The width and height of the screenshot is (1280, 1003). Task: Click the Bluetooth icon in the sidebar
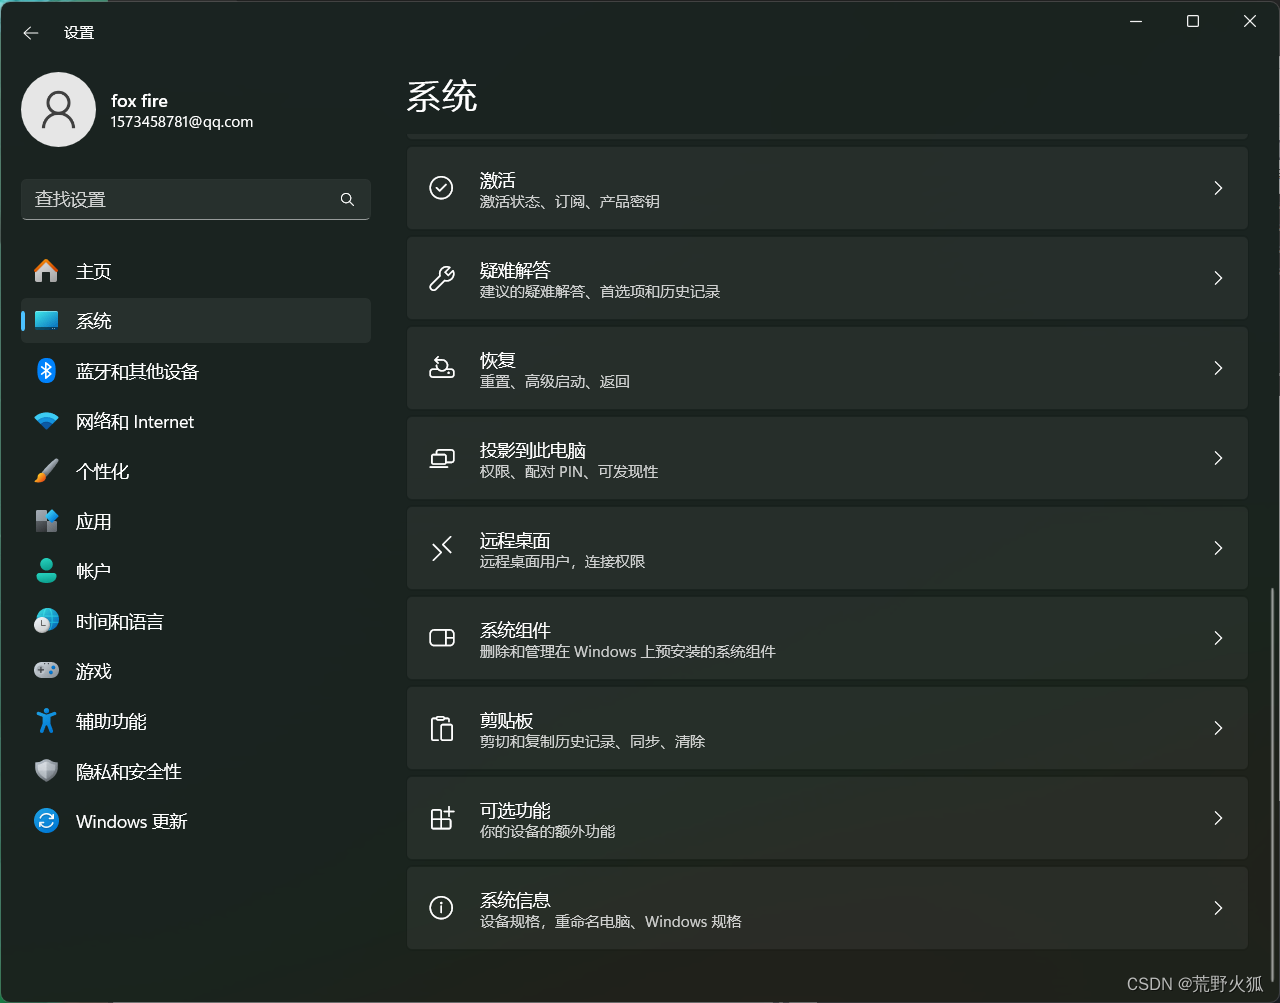[x=46, y=371]
